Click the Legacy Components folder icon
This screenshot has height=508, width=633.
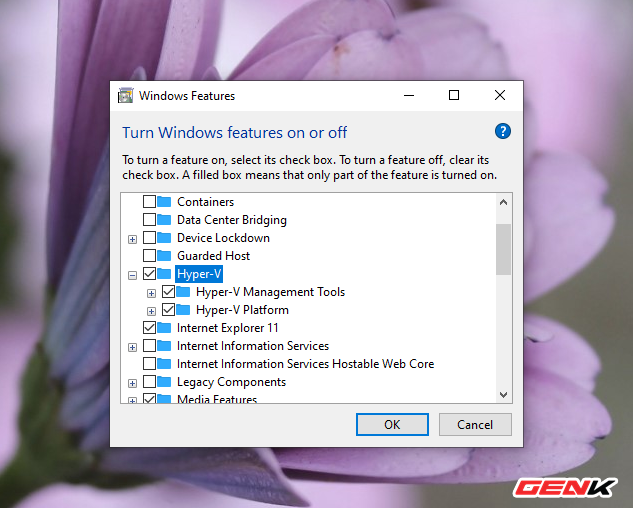click(x=164, y=381)
